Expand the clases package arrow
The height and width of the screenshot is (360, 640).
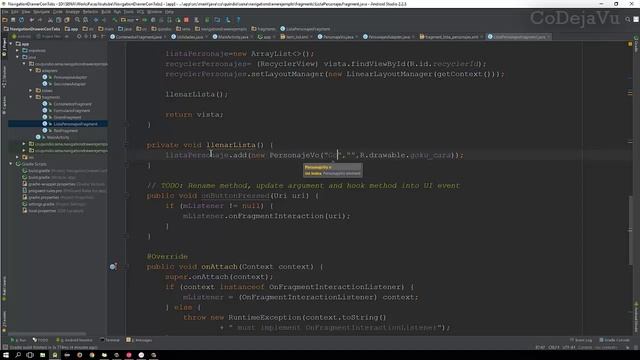click(x=31, y=91)
